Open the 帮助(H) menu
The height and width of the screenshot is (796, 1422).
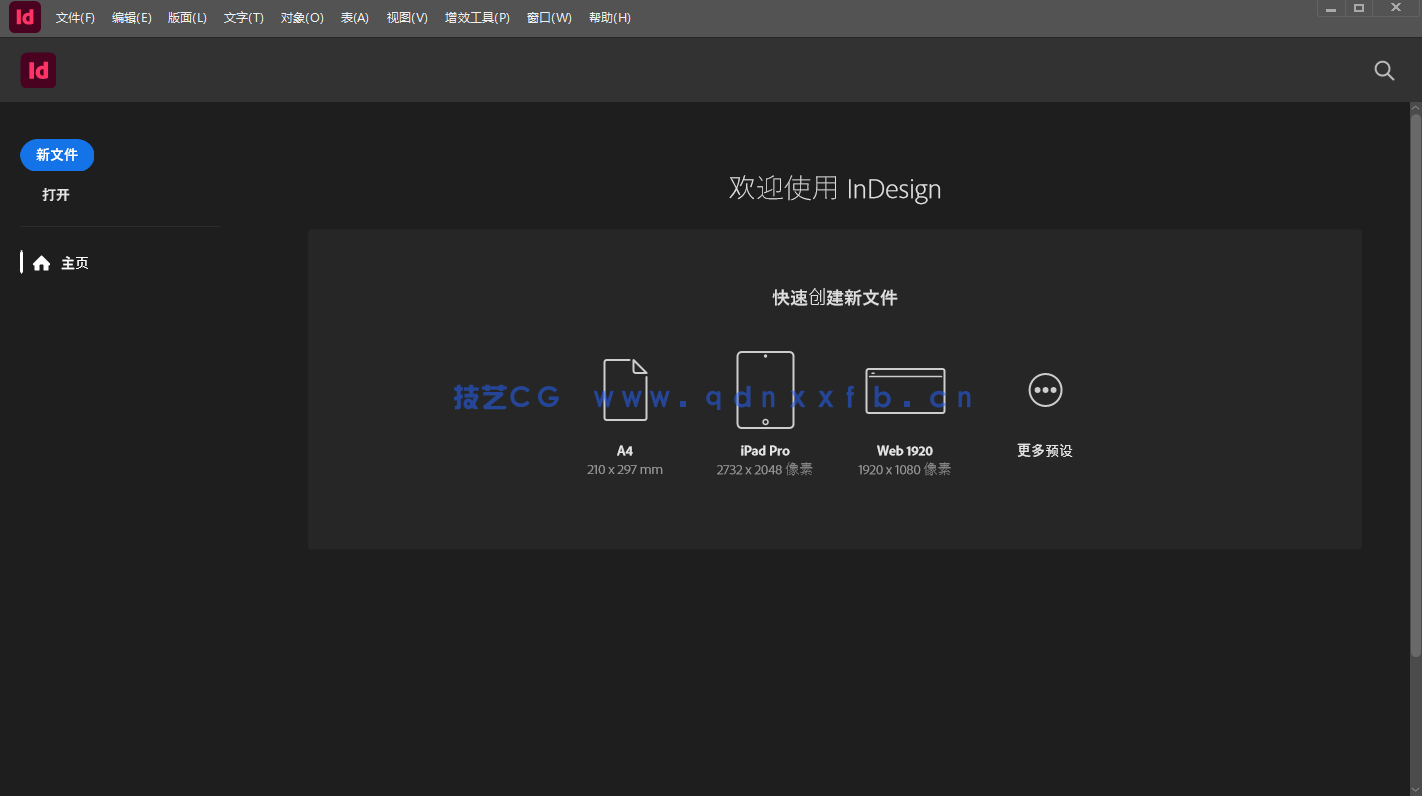pos(609,17)
